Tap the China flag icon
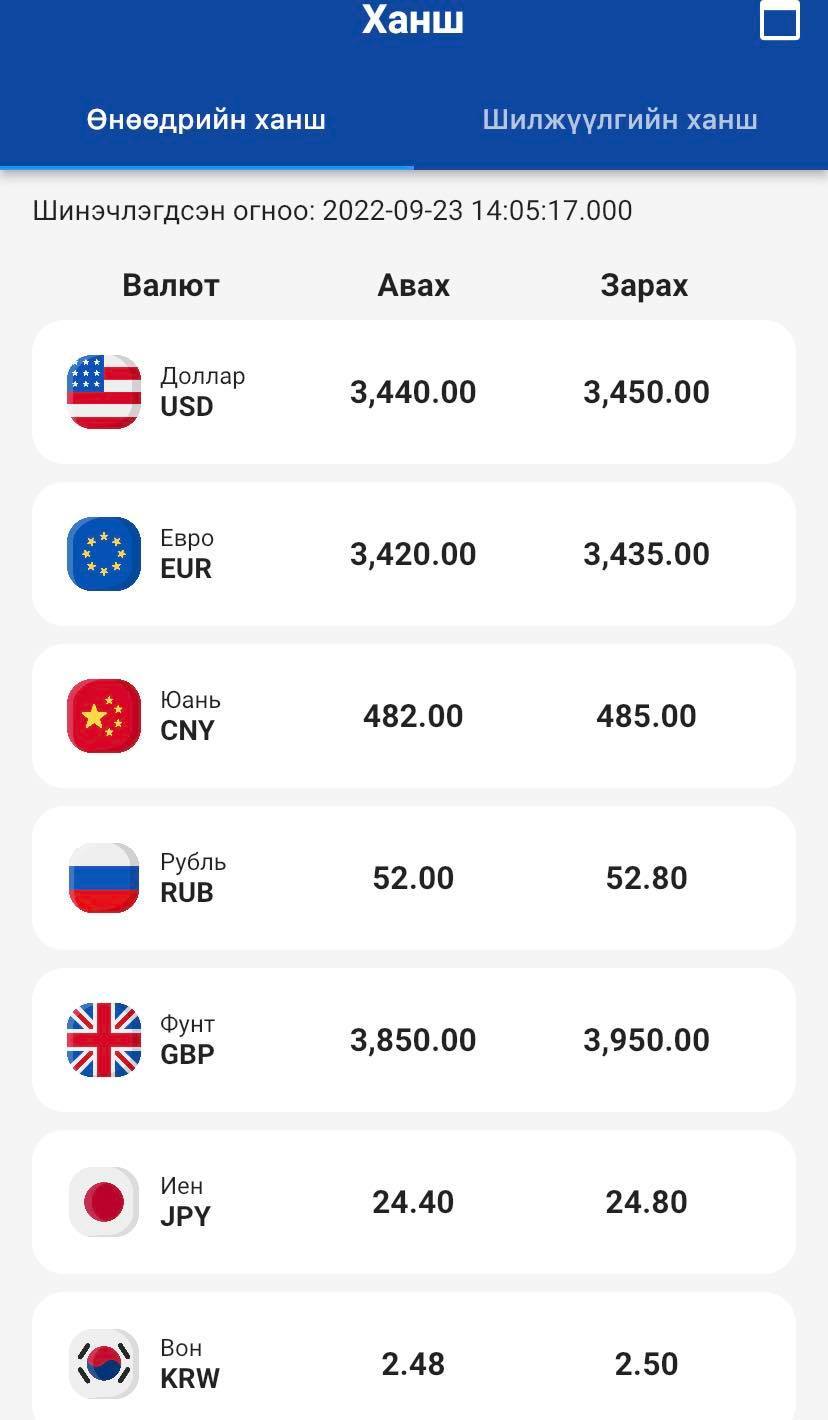 click(104, 716)
